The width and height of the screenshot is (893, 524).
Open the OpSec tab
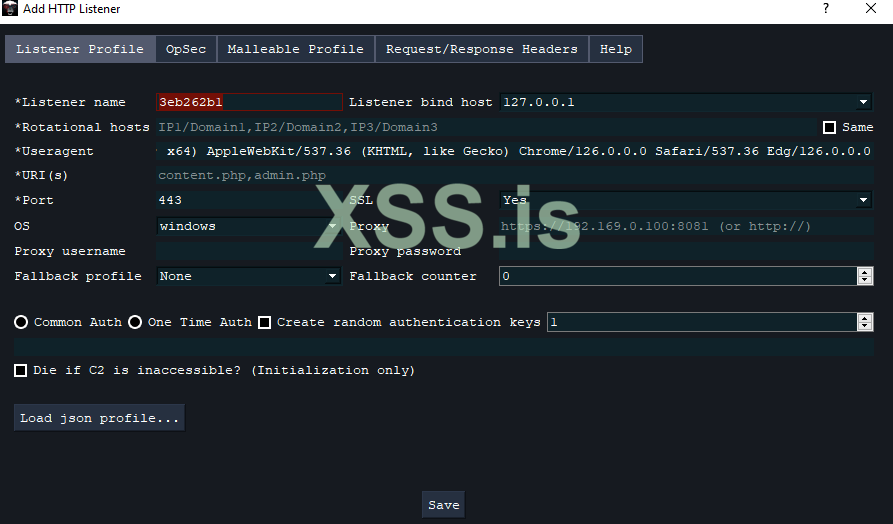point(186,49)
